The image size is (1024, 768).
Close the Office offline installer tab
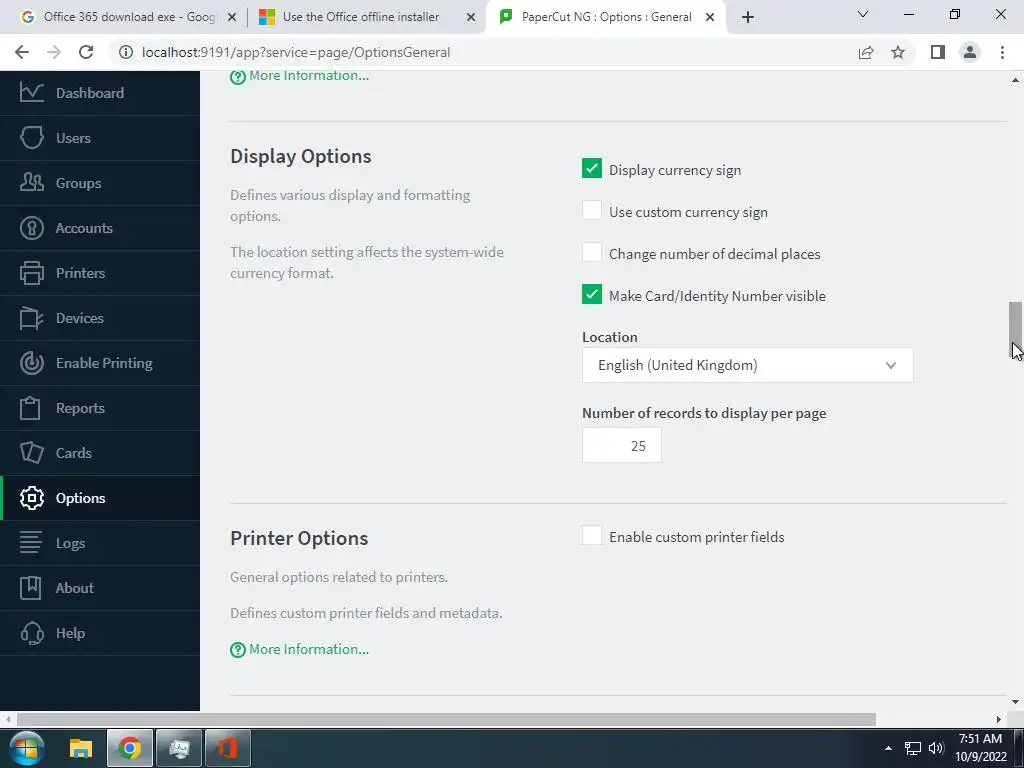471,18
